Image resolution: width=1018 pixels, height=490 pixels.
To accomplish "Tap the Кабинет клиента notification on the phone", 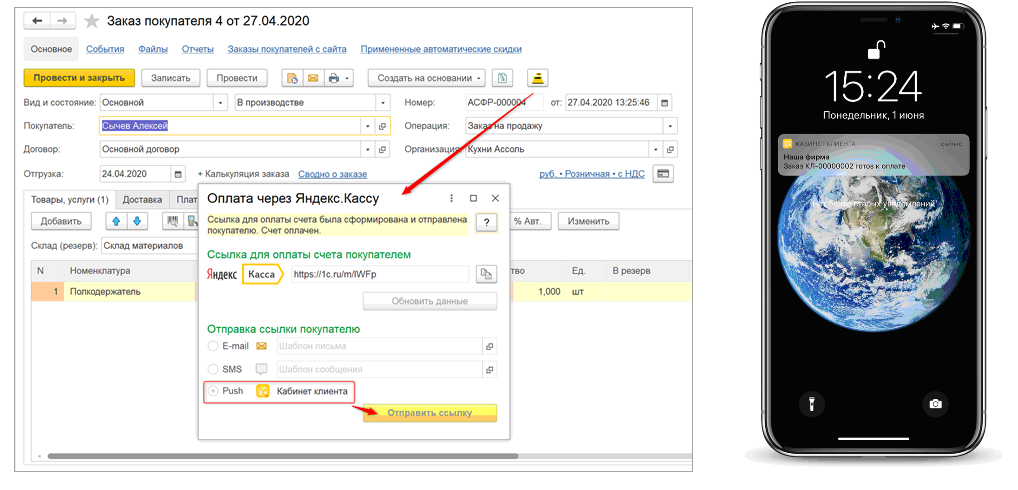I will pyautogui.click(x=873, y=154).
